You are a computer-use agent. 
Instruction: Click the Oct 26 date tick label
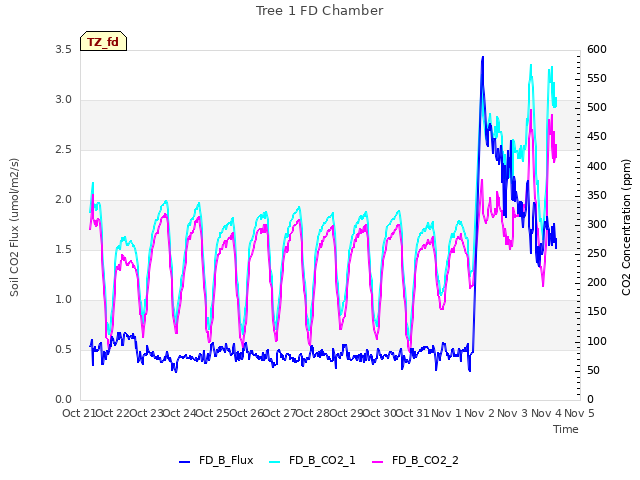pos(246,413)
